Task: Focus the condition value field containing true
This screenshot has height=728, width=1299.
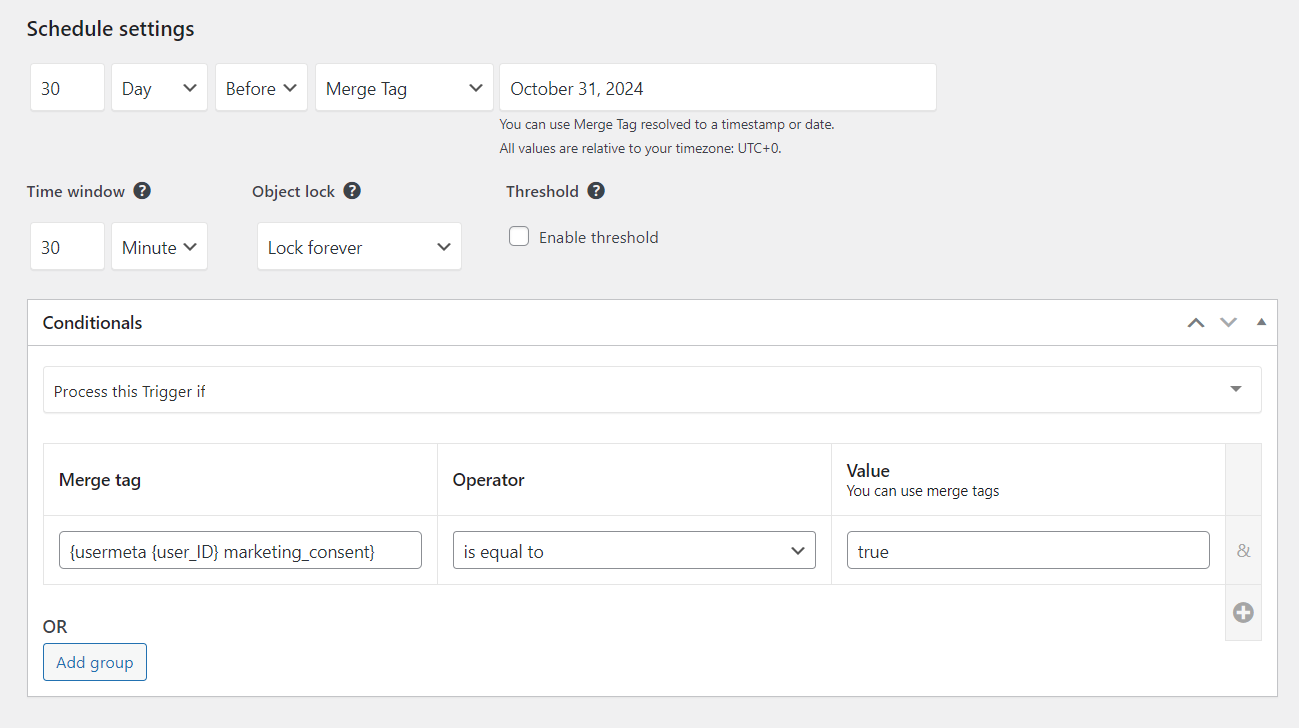Action: pos(1028,551)
